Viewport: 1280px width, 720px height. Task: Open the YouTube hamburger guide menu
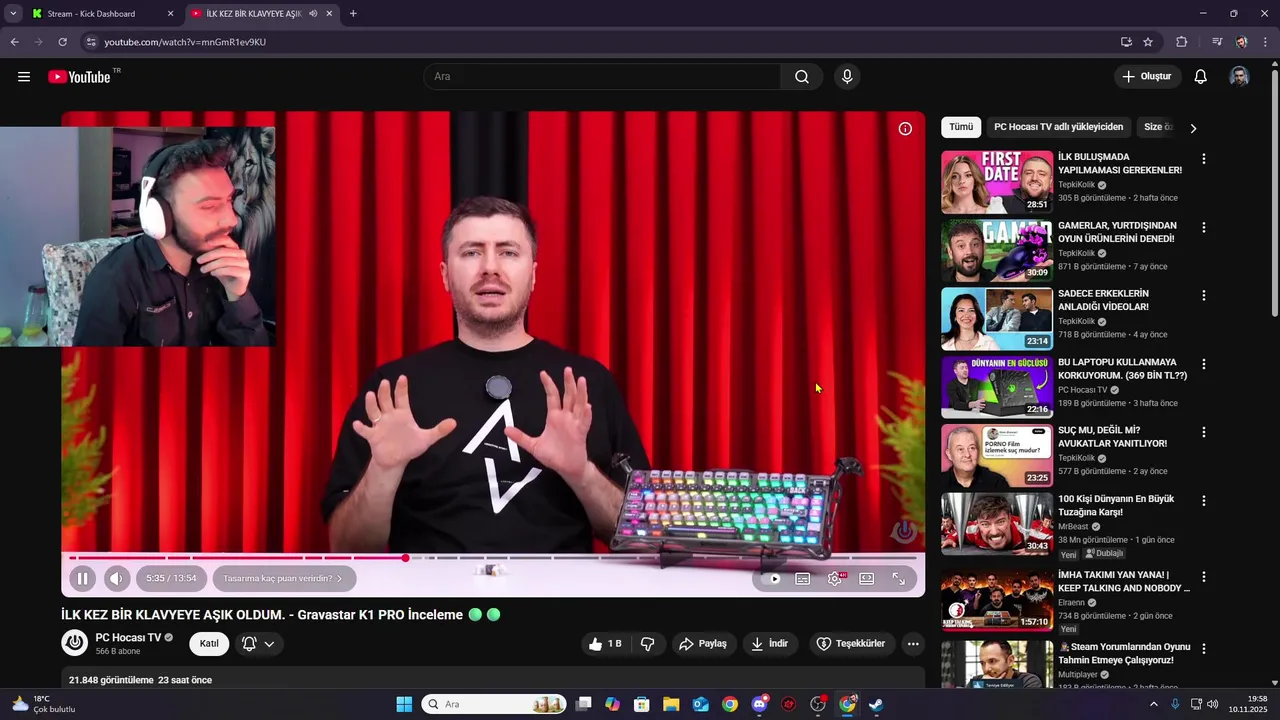(x=24, y=77)
